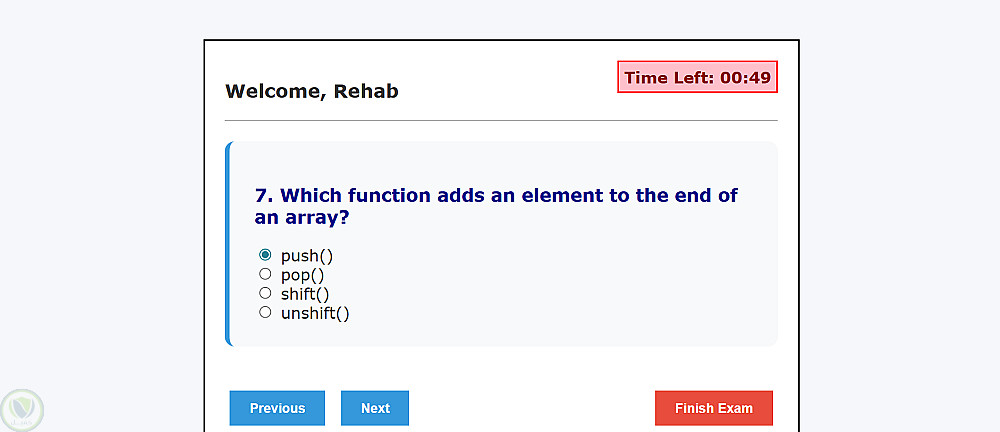Click the shield icon in bottom-left corner
The image size is (1000, 432).
(x=22, y=409)
